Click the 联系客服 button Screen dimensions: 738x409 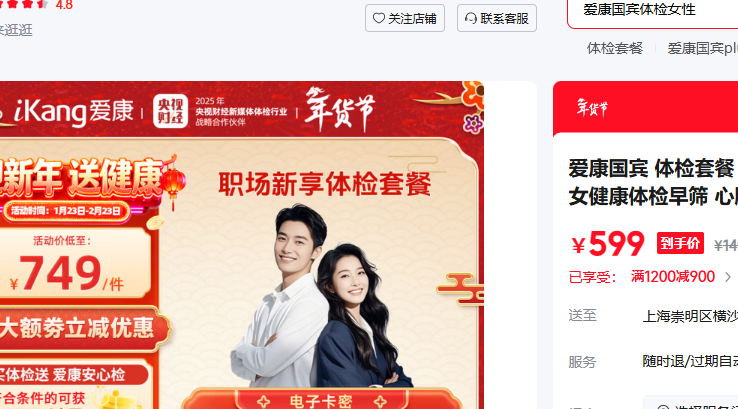[497, 18]
